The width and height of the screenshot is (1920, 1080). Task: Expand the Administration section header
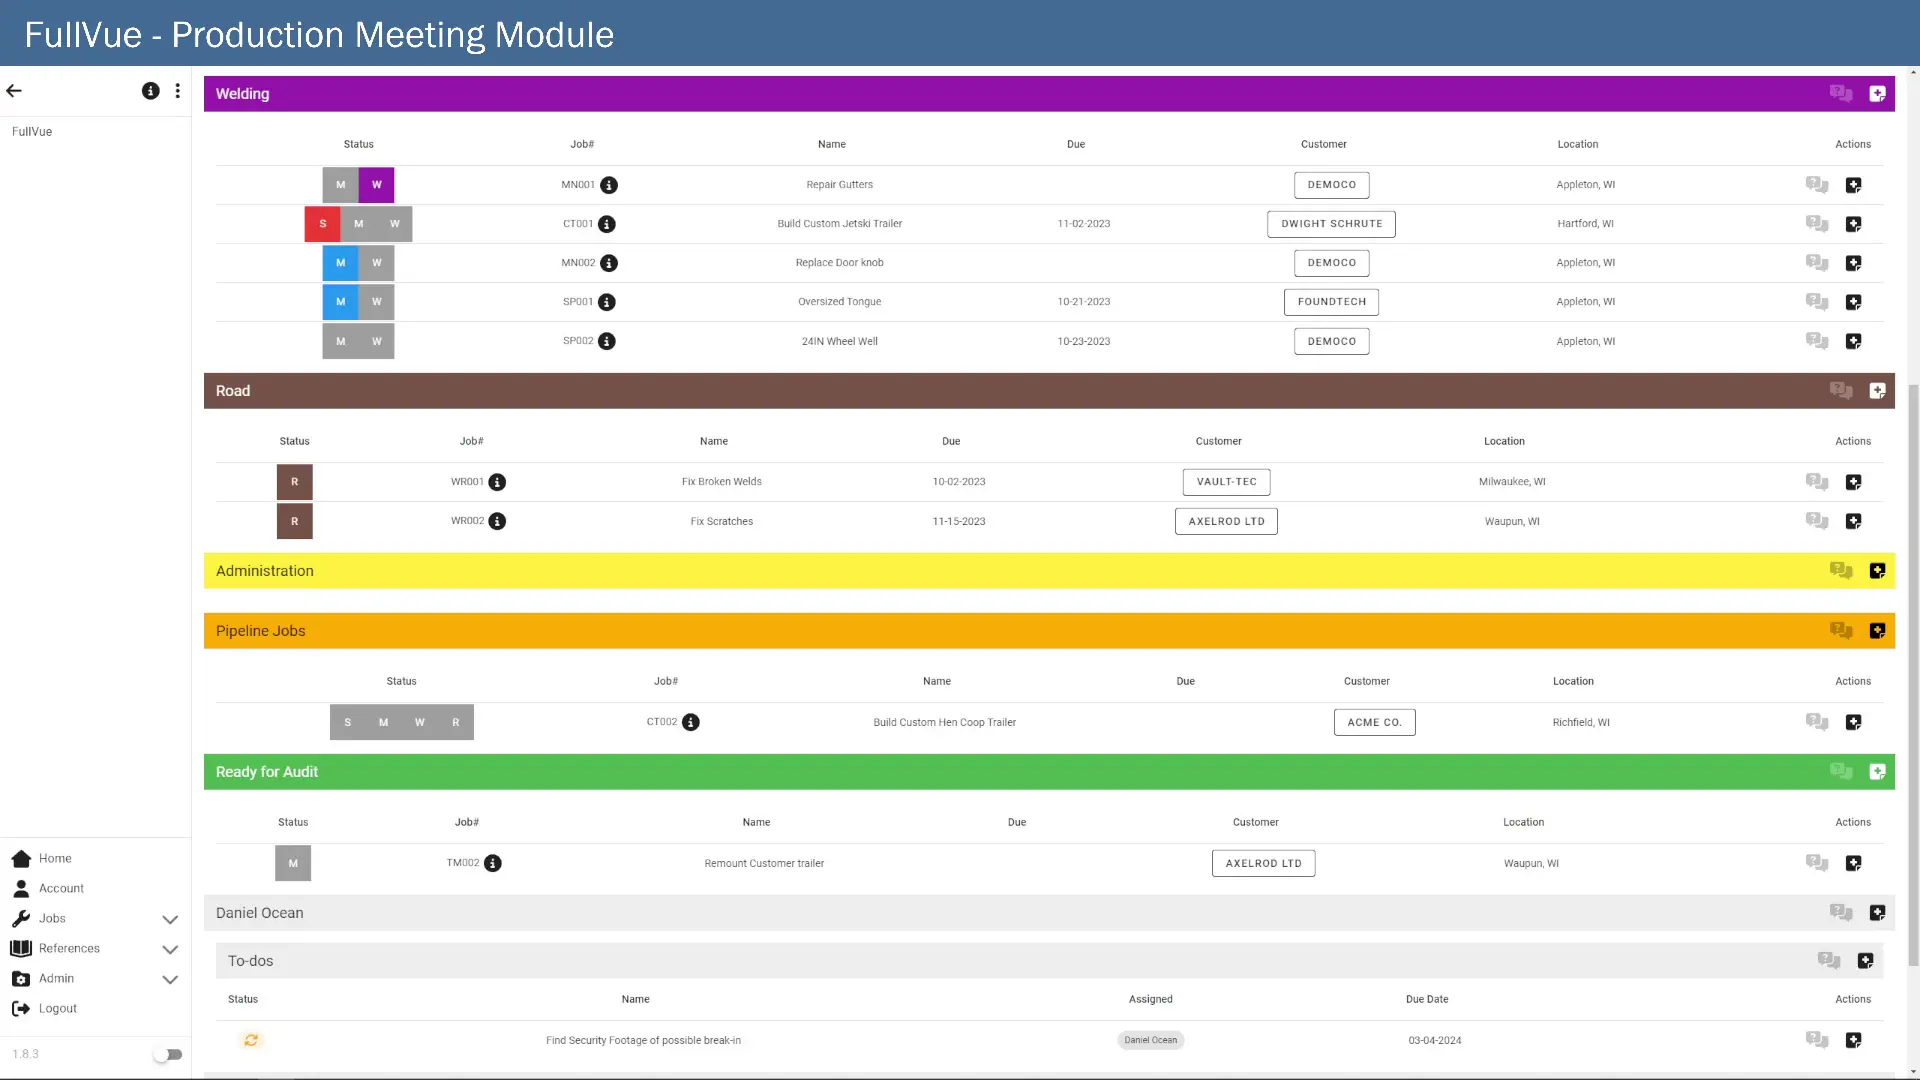(1049, 571)
